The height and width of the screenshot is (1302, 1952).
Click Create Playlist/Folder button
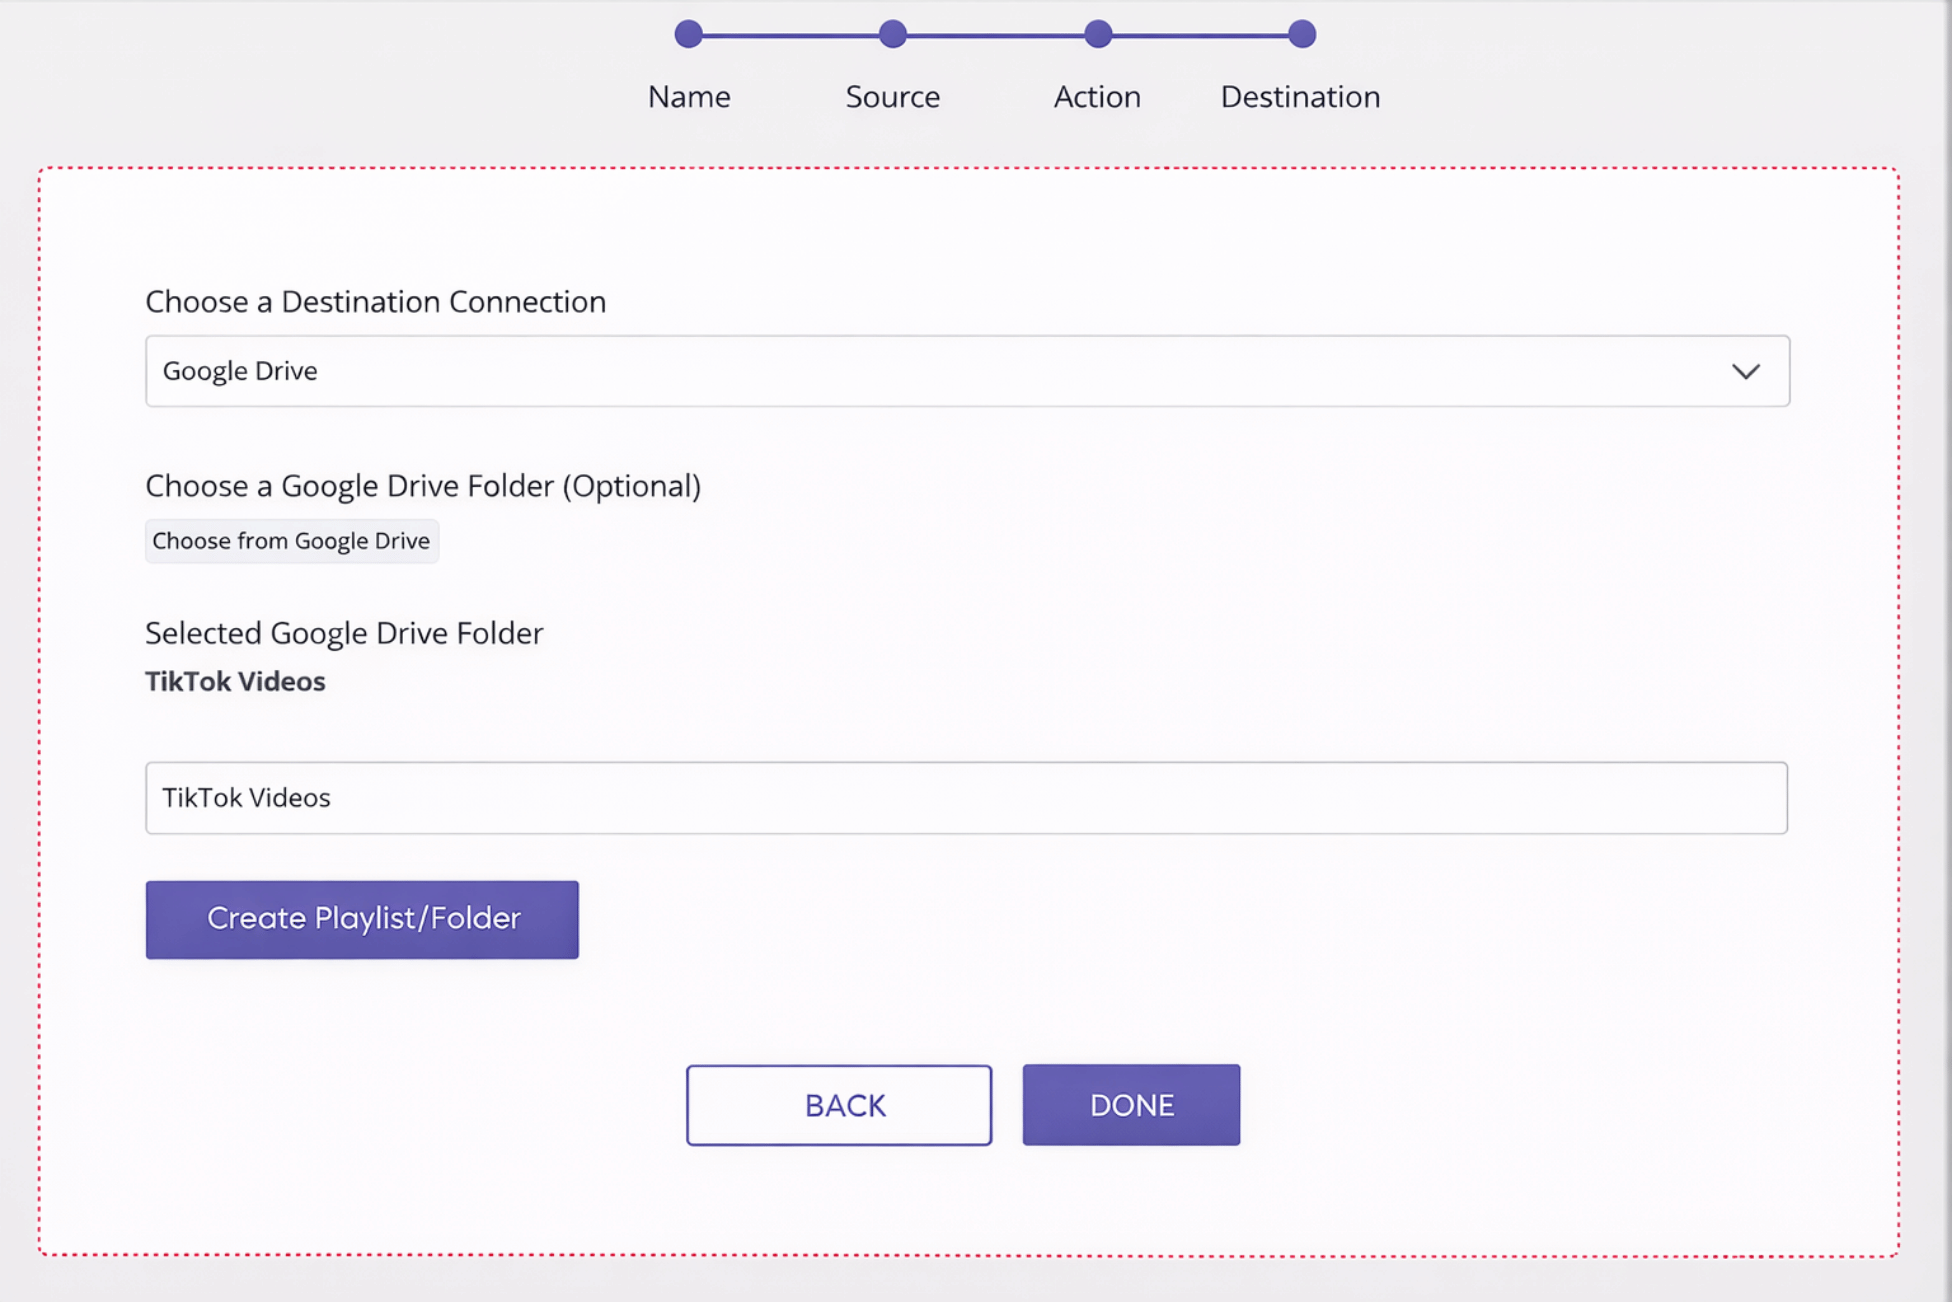click(x=362, y=919)
